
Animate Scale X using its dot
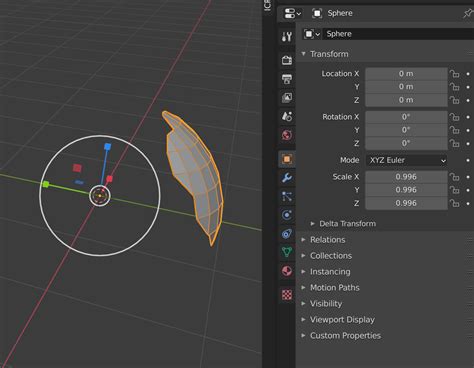click(468, 177)
